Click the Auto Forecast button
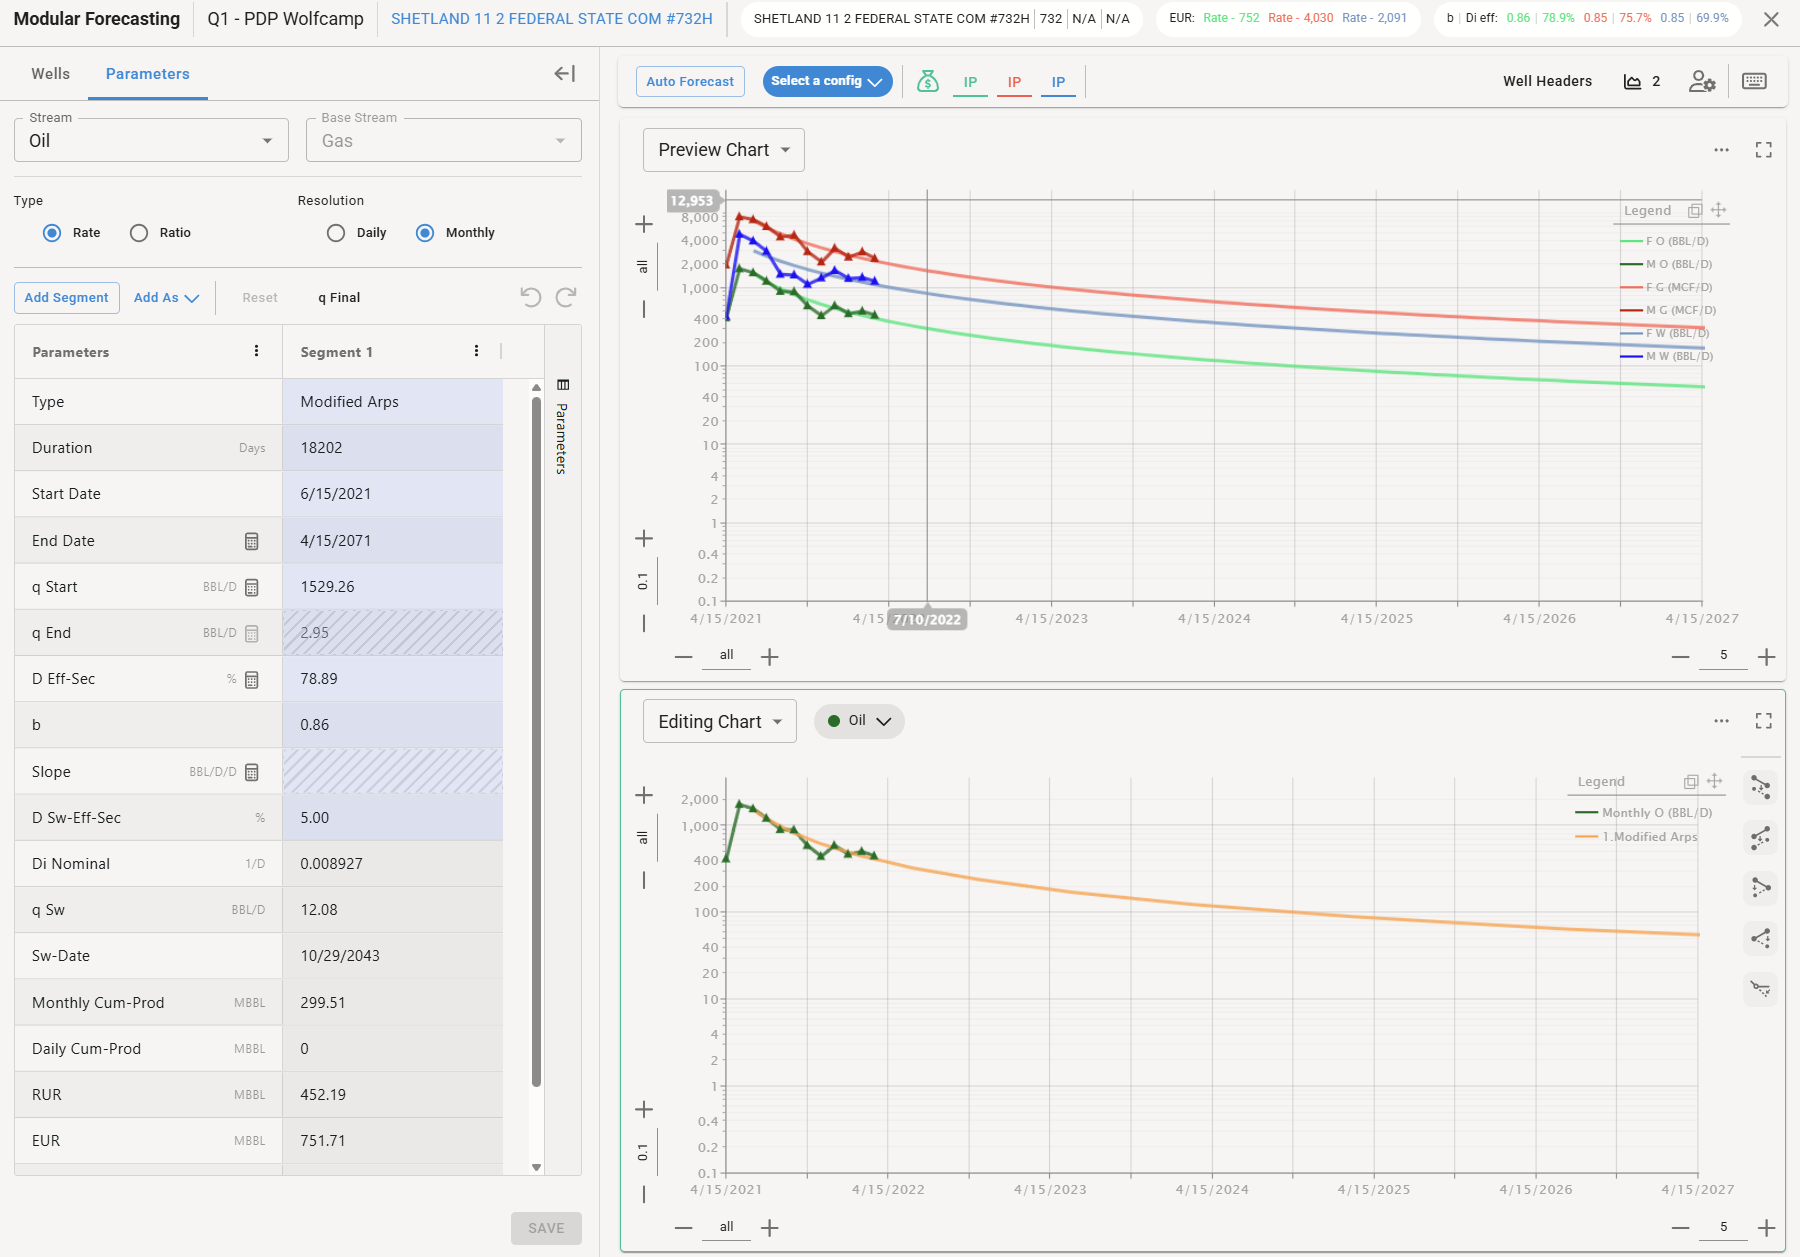1800x1257 pixels. (x=690, y=81)
